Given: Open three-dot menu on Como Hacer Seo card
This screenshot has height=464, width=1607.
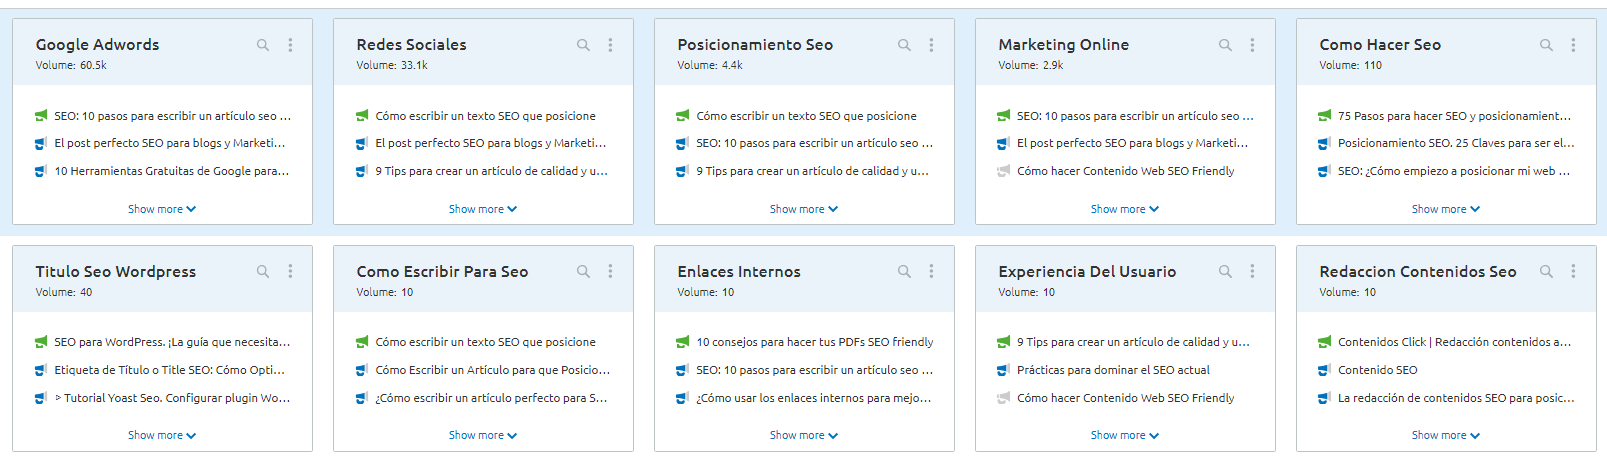Looking at the screenshot, I should 1574,45.
